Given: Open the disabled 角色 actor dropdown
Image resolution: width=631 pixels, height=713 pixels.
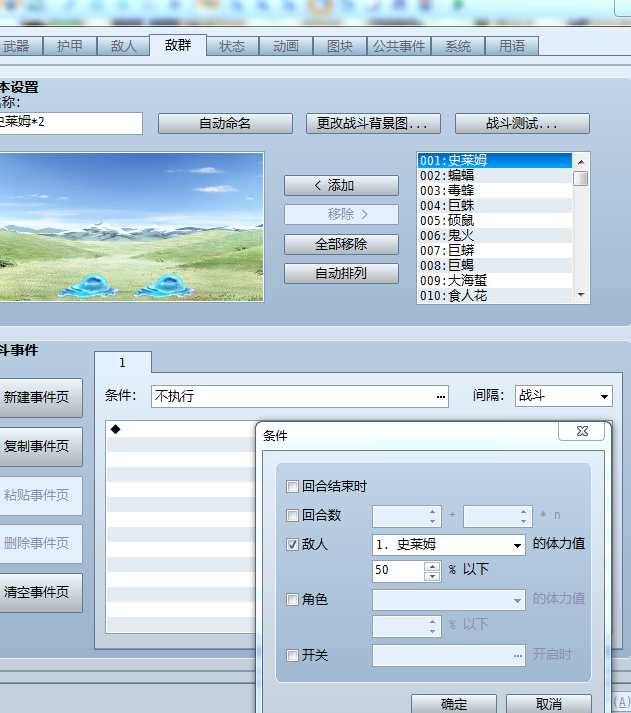Looking at the screenshot, I should click(449, 600).
